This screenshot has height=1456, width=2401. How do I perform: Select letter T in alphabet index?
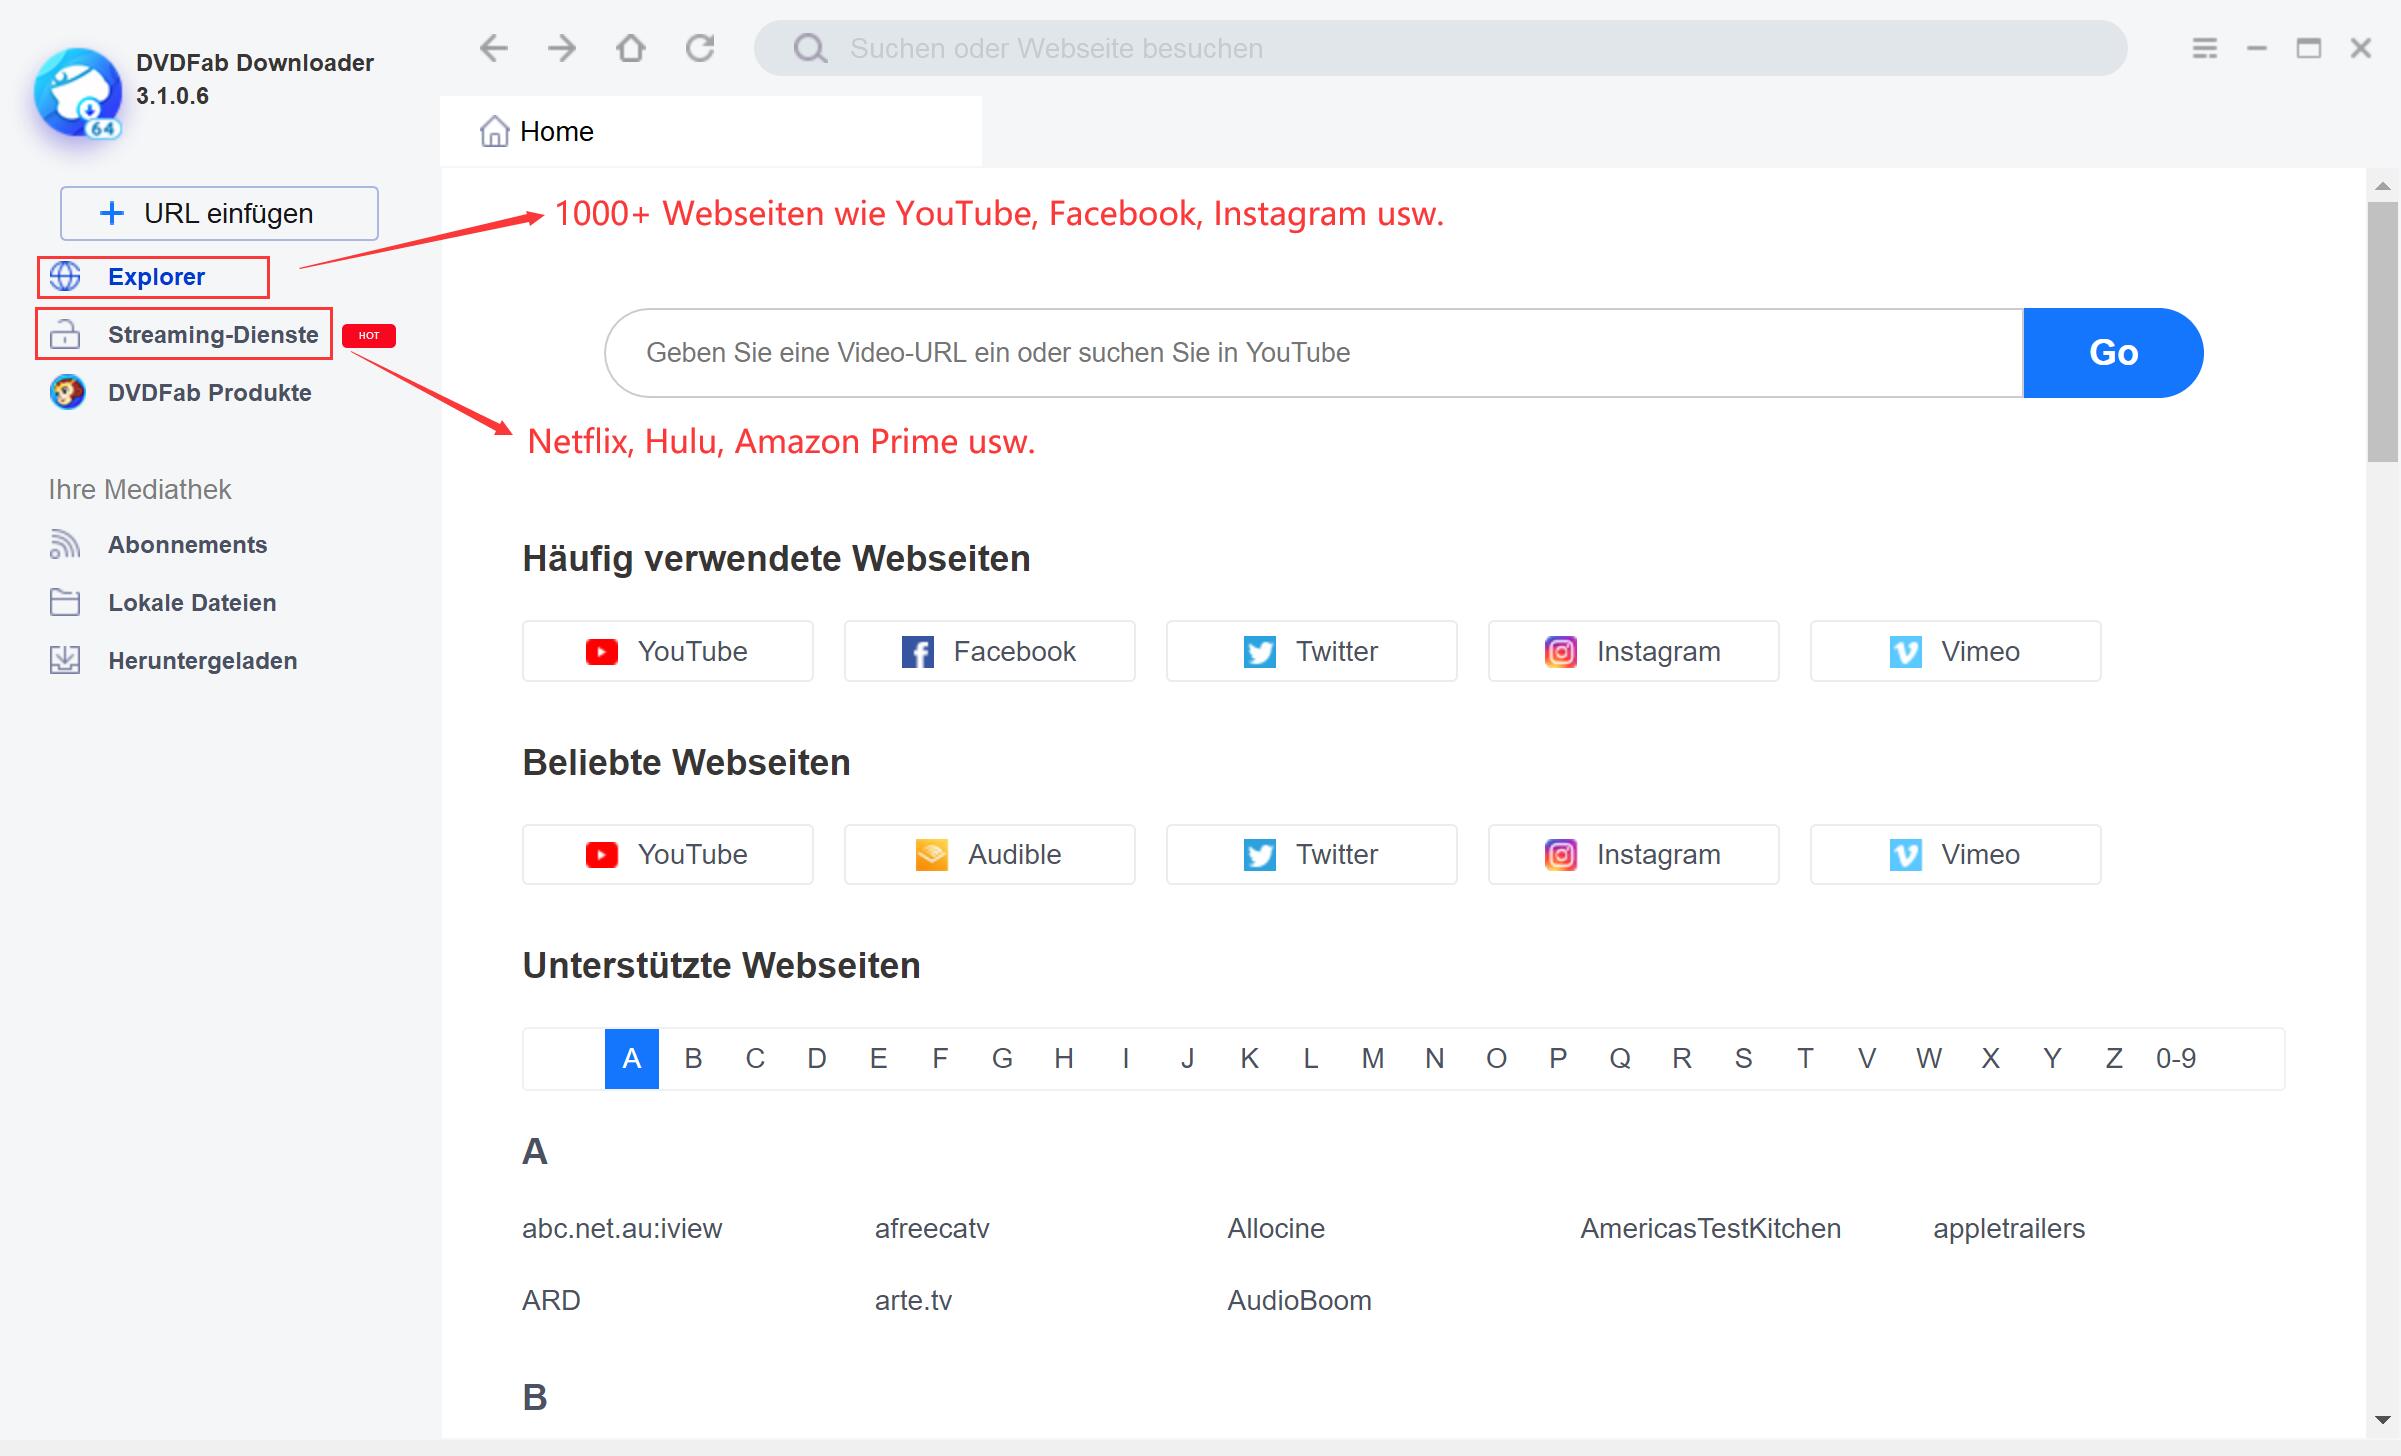(1805, 1058)
